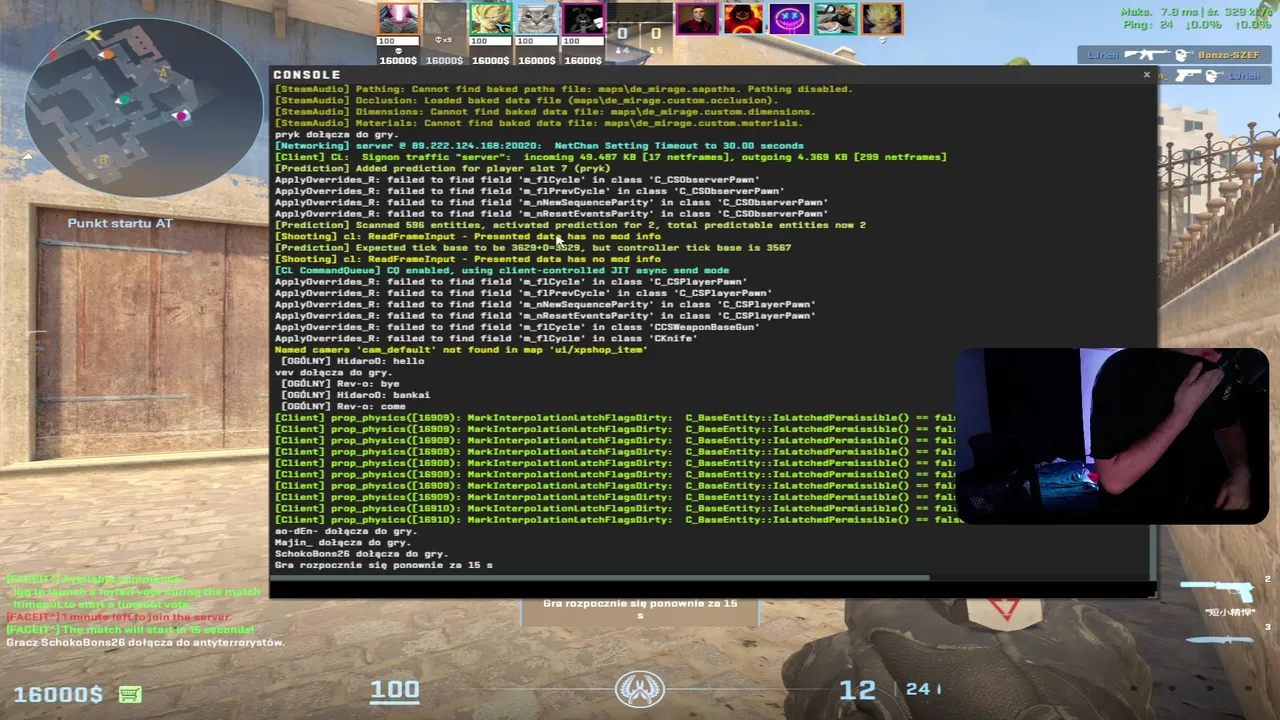The width and height of the screenshot is (1280, 720).
Task: Click the streamer webcam overlay
Action: 1112,436
